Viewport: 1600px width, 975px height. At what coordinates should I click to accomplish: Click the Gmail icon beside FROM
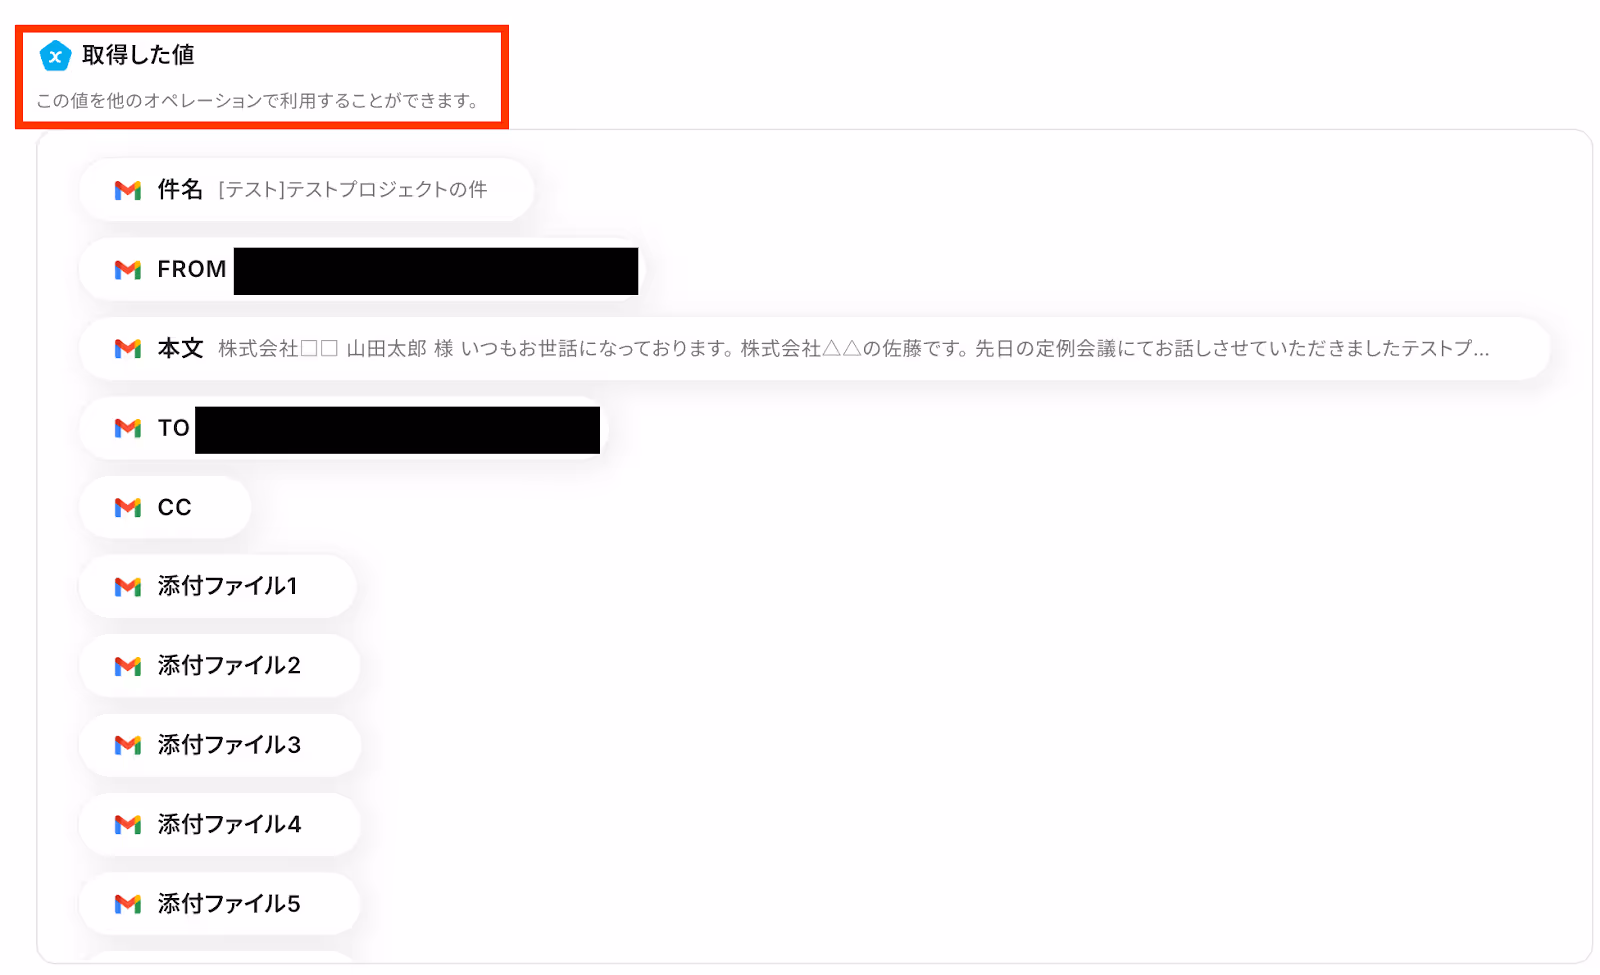point(128,270)
